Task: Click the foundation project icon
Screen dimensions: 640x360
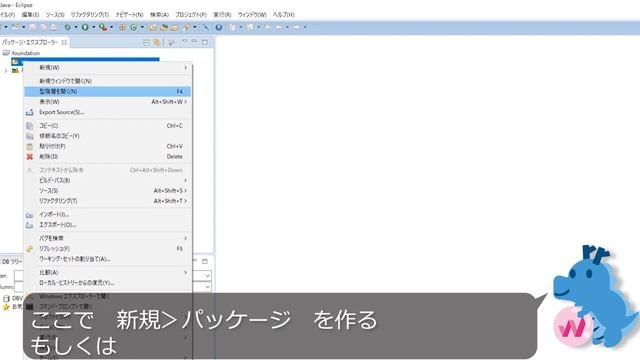Action: pyautogui.click(x=6, y=53)
